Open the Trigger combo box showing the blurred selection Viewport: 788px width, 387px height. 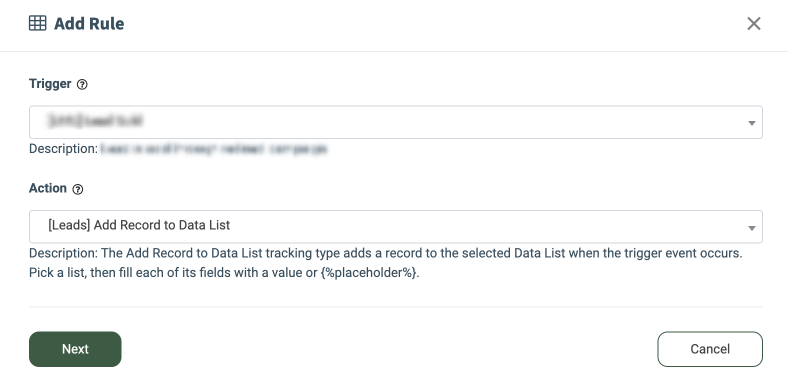coord(396,122)
